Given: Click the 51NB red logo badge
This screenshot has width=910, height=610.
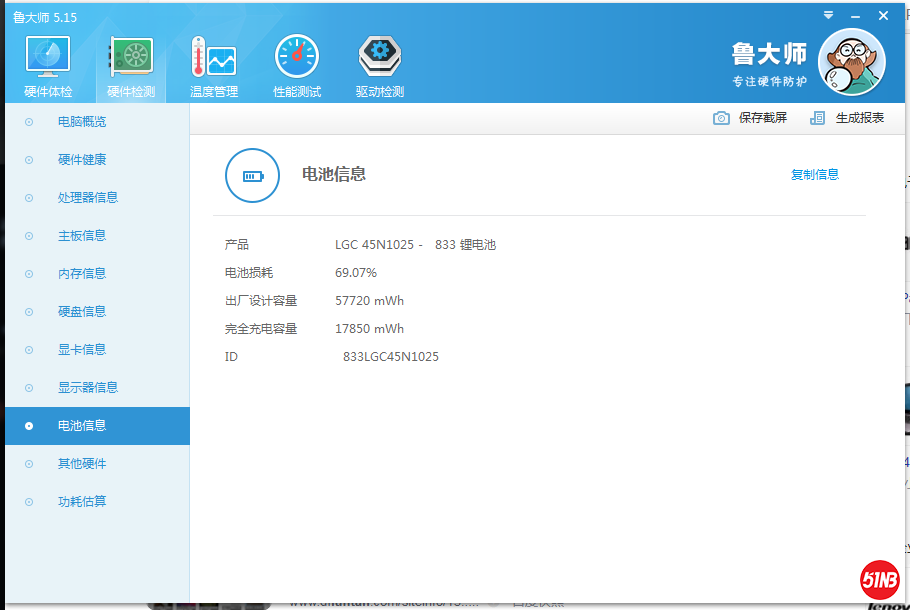Looking at the screenshot, I should coord(878,578).
